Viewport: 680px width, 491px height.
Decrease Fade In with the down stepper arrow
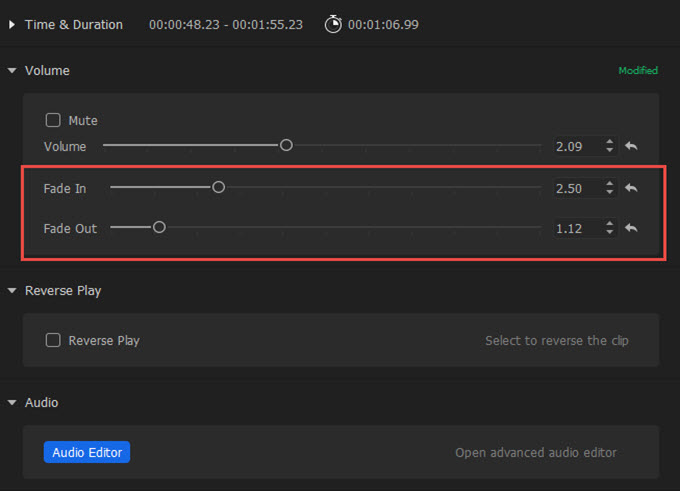(610, 192)
